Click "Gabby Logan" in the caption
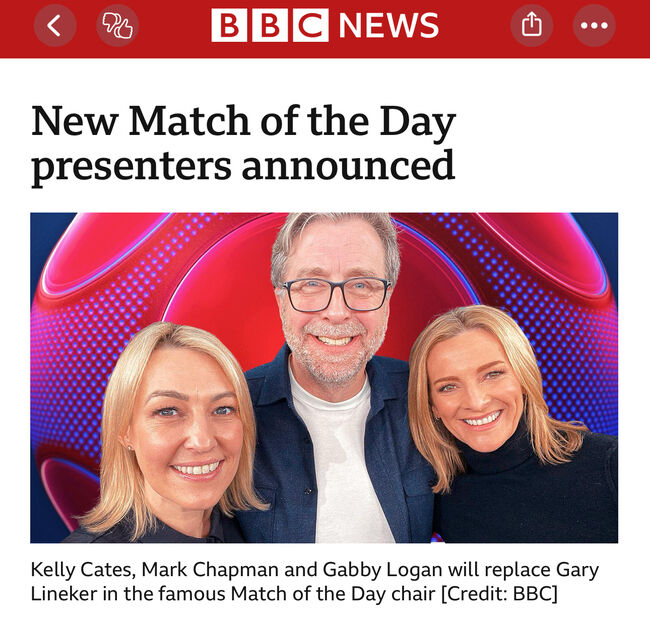 point(383,570)
